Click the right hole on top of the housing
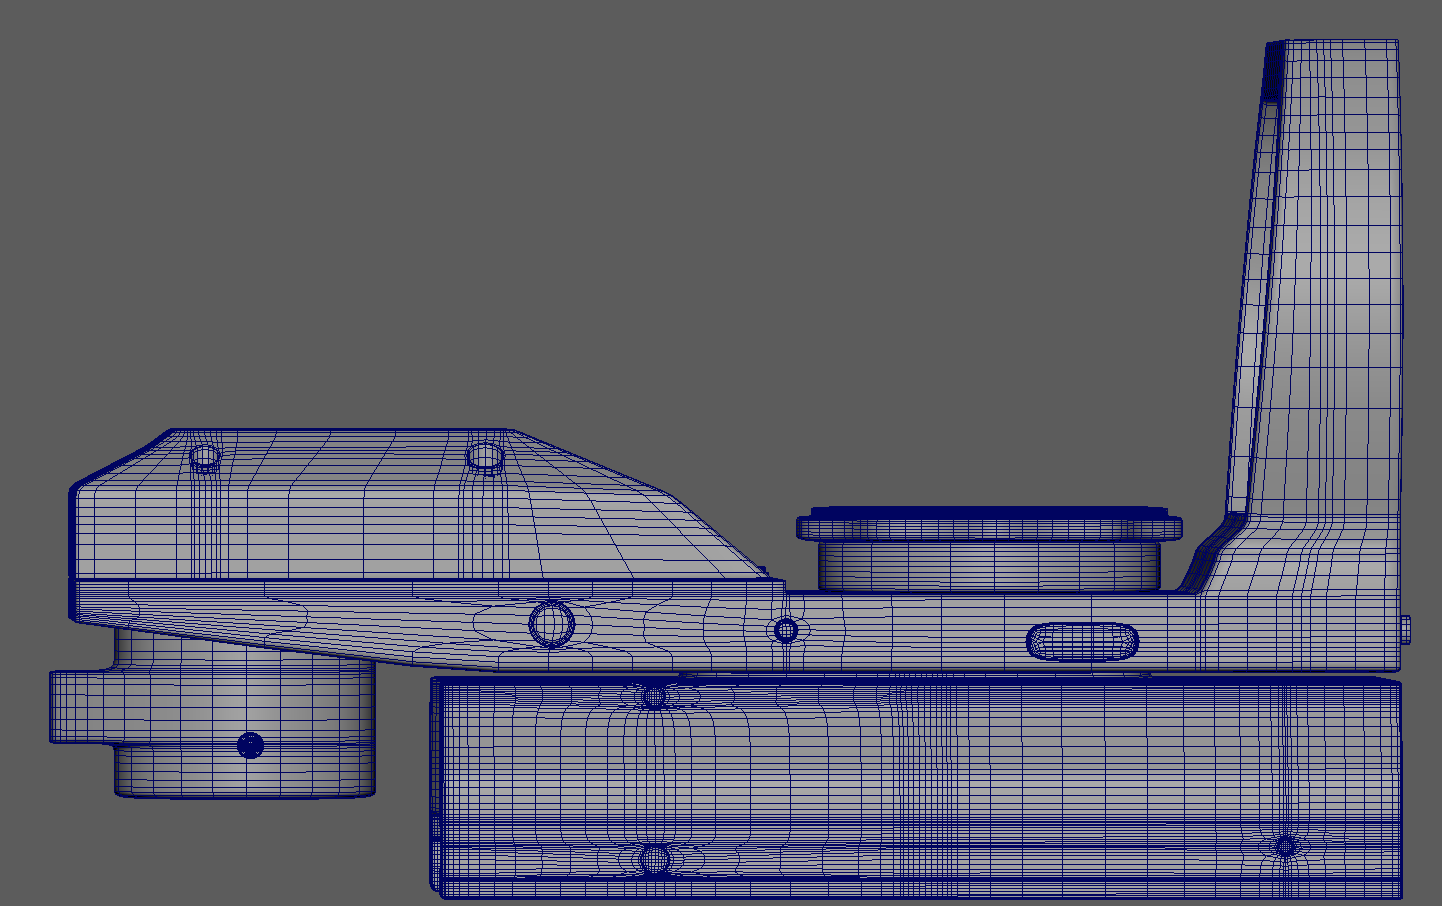1442x906 pixels. (x=485, y=458)
